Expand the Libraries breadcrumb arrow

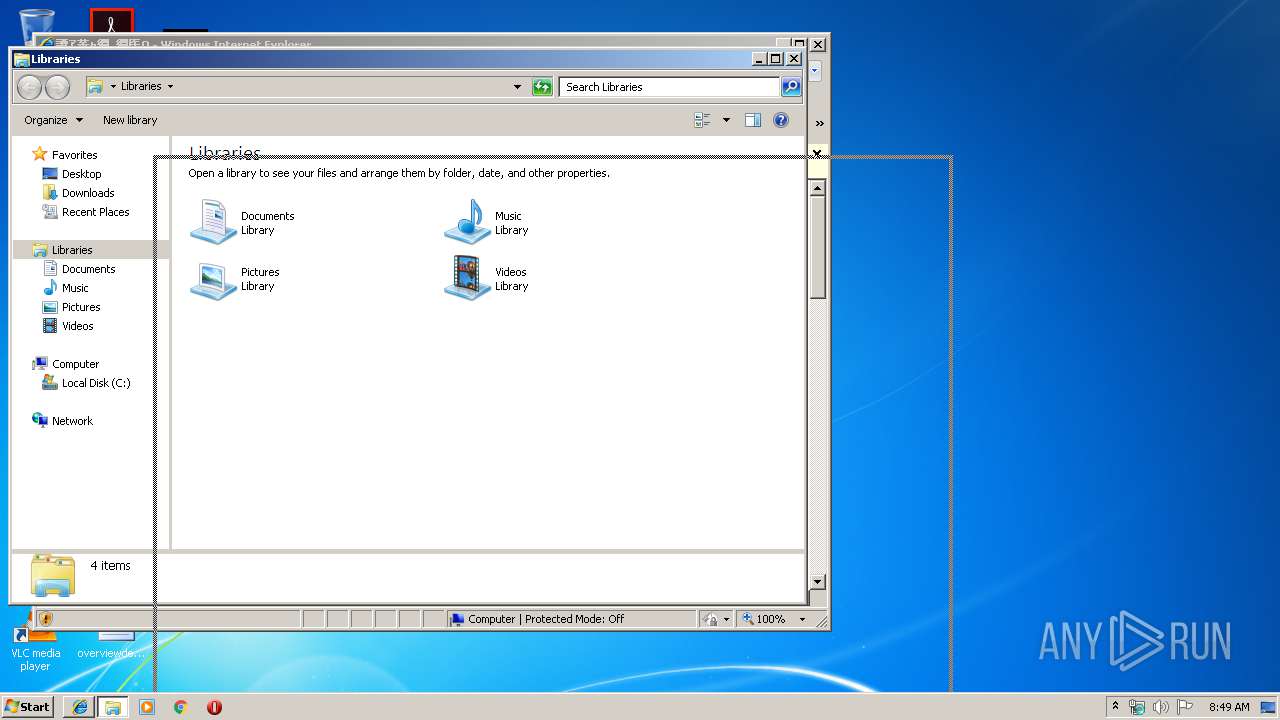tap(170, 87)
